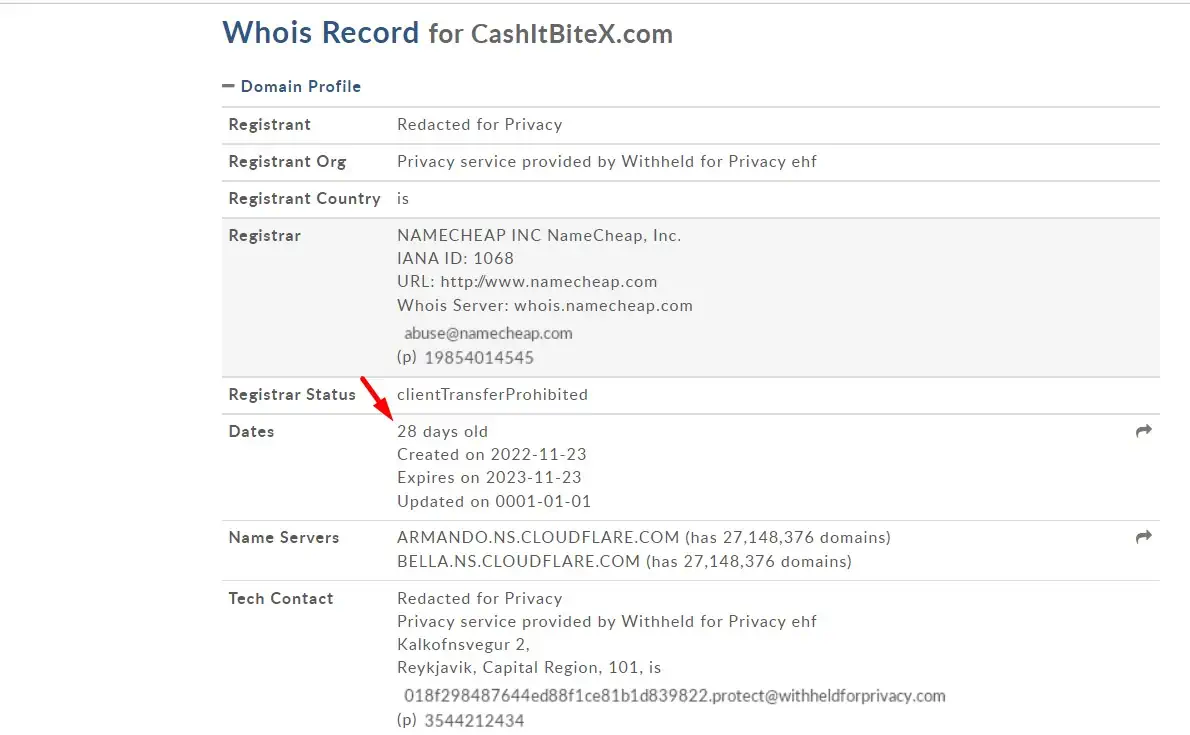Select the 'Created on 2022-11-23' line

coord(492,454)
